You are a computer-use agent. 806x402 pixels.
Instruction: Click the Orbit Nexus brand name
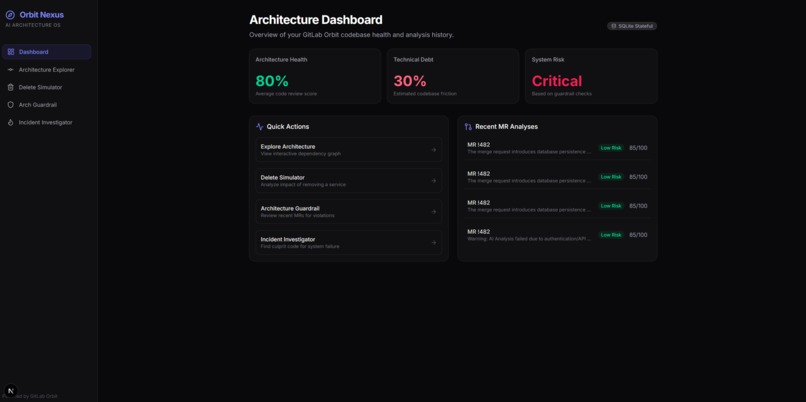(x=42, y=15)
